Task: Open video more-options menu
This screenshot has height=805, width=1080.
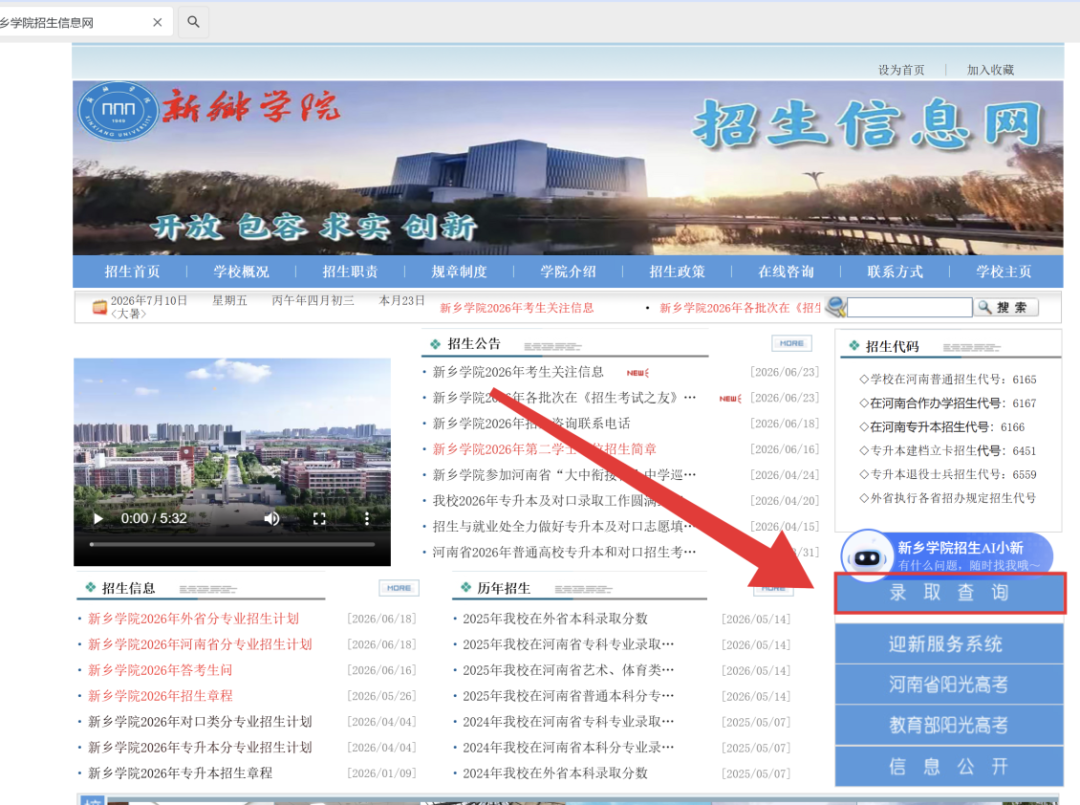Action: [366, 519]
